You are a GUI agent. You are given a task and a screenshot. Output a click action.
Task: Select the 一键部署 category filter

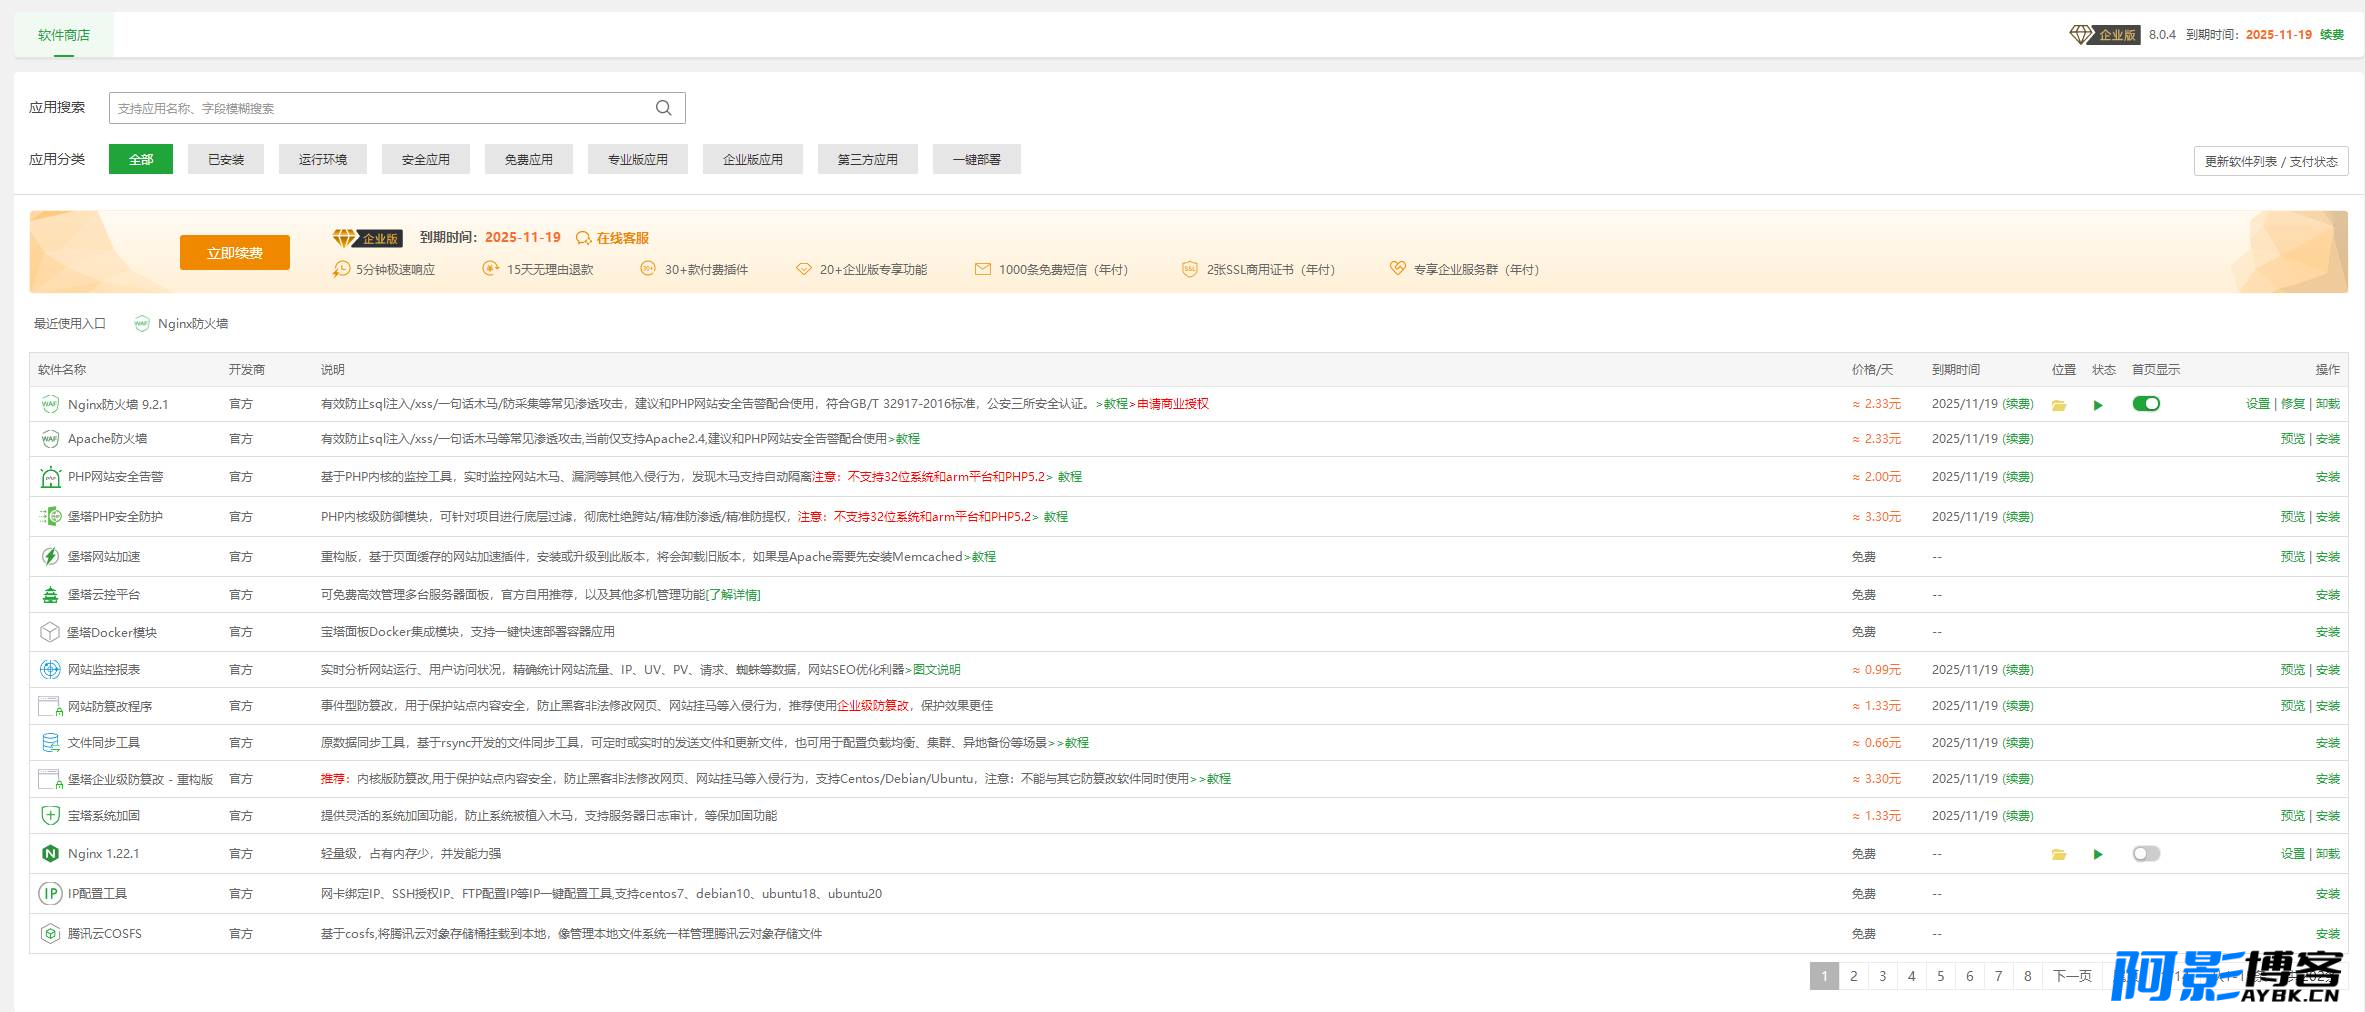pos(977,159)
